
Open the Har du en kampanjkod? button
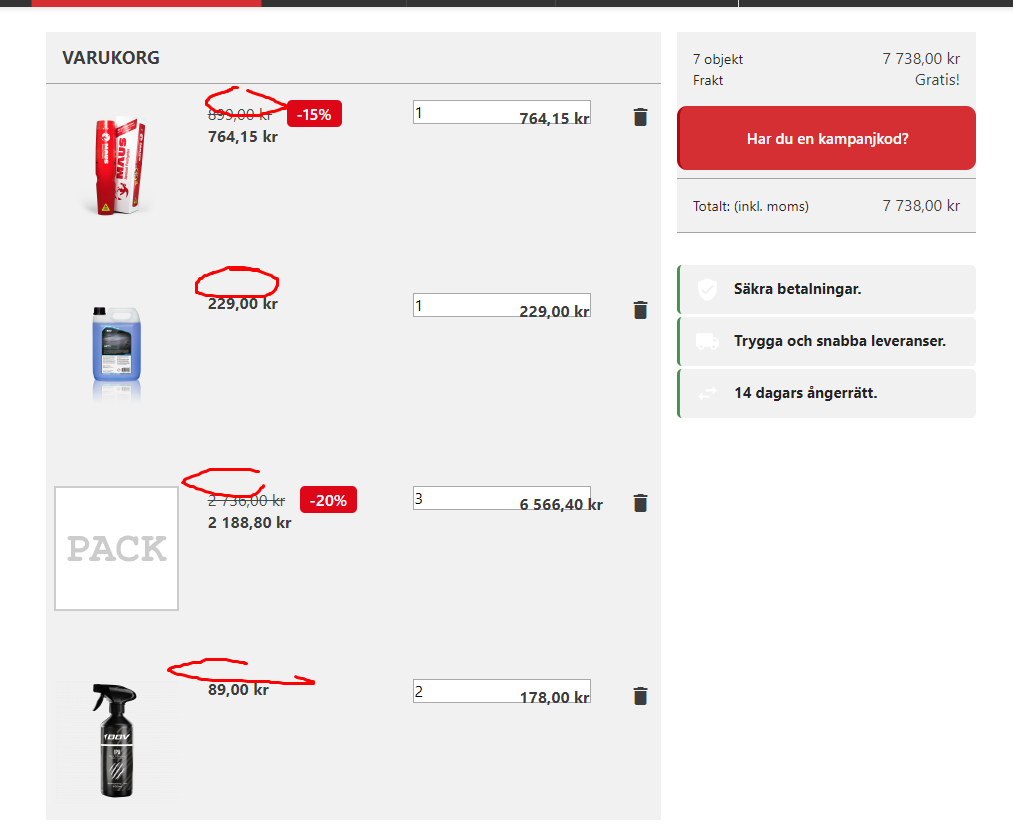click(x=826, y=138)
